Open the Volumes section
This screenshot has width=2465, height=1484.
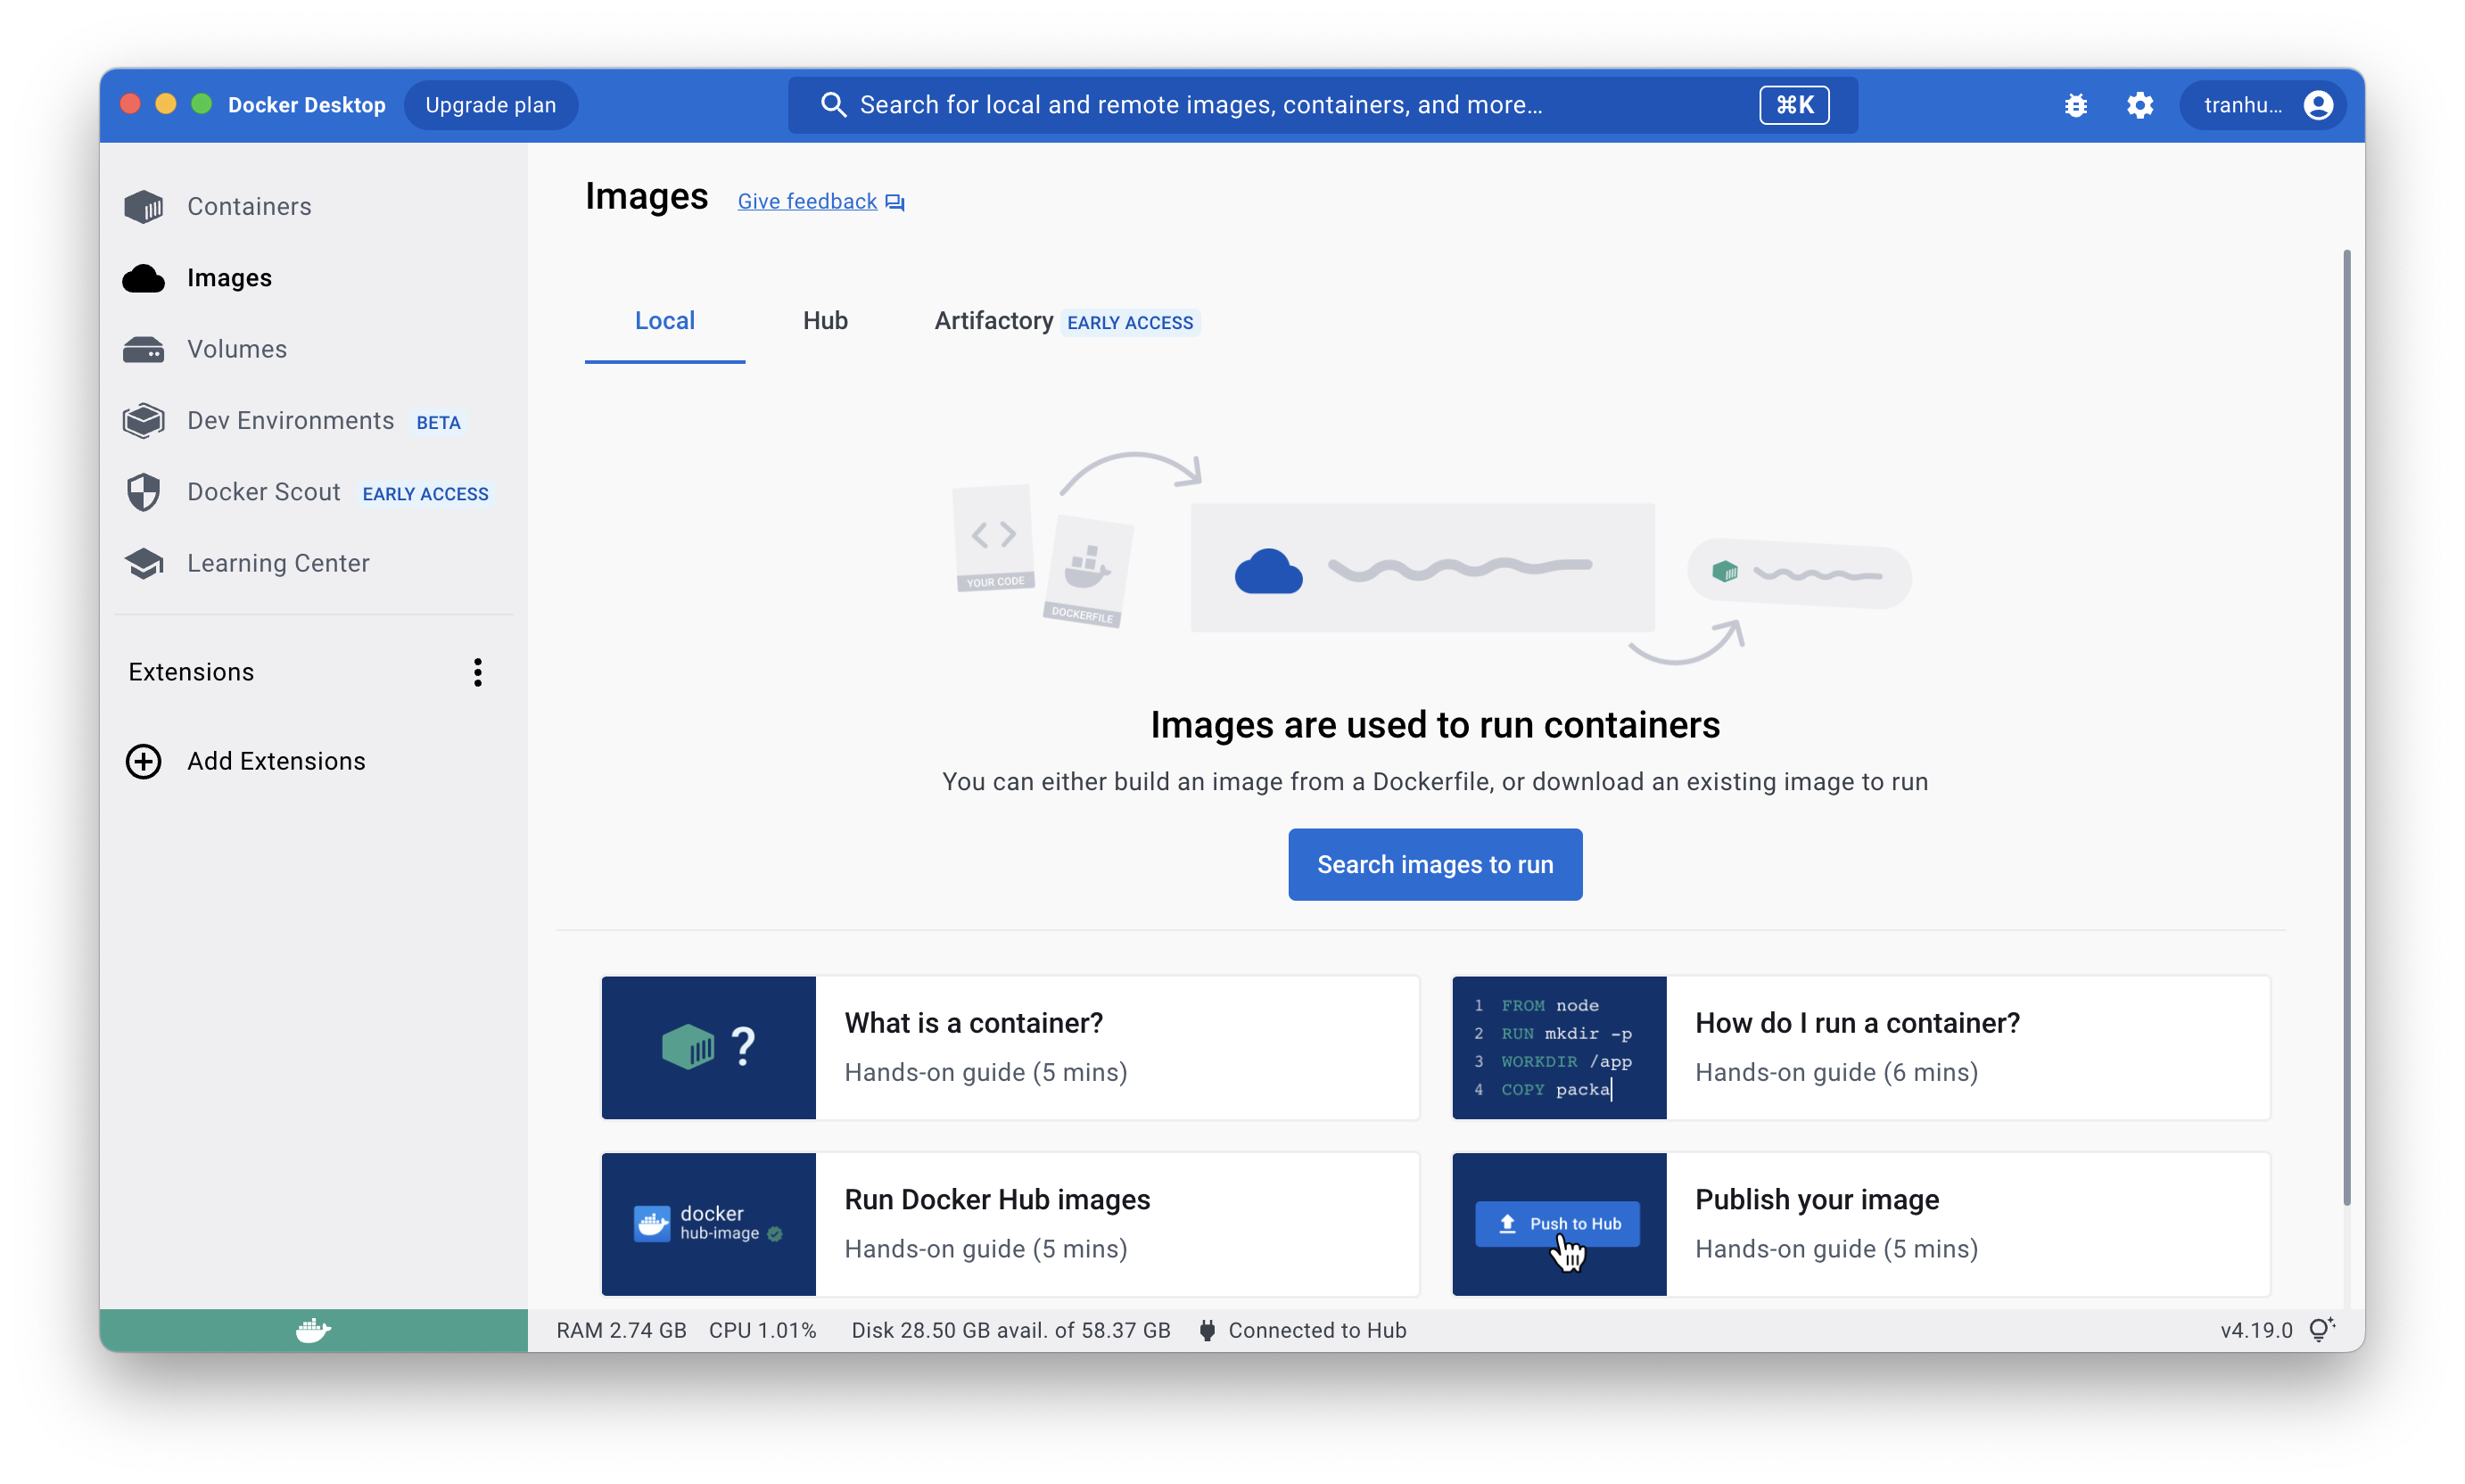(236, 348)
